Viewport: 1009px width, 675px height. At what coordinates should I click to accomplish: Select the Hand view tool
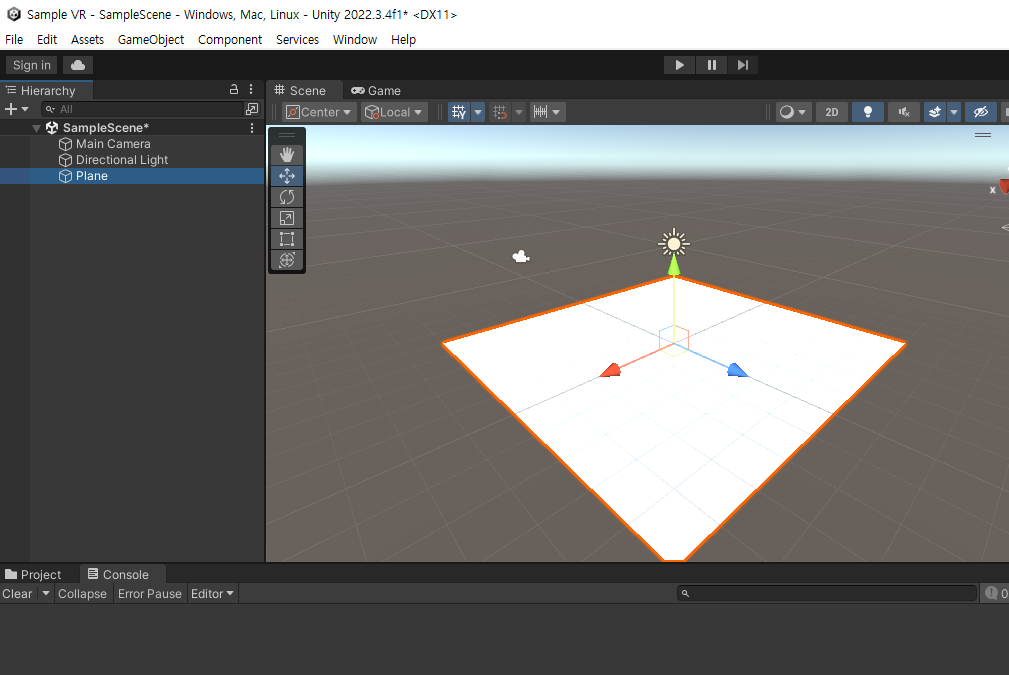(287, 154)
